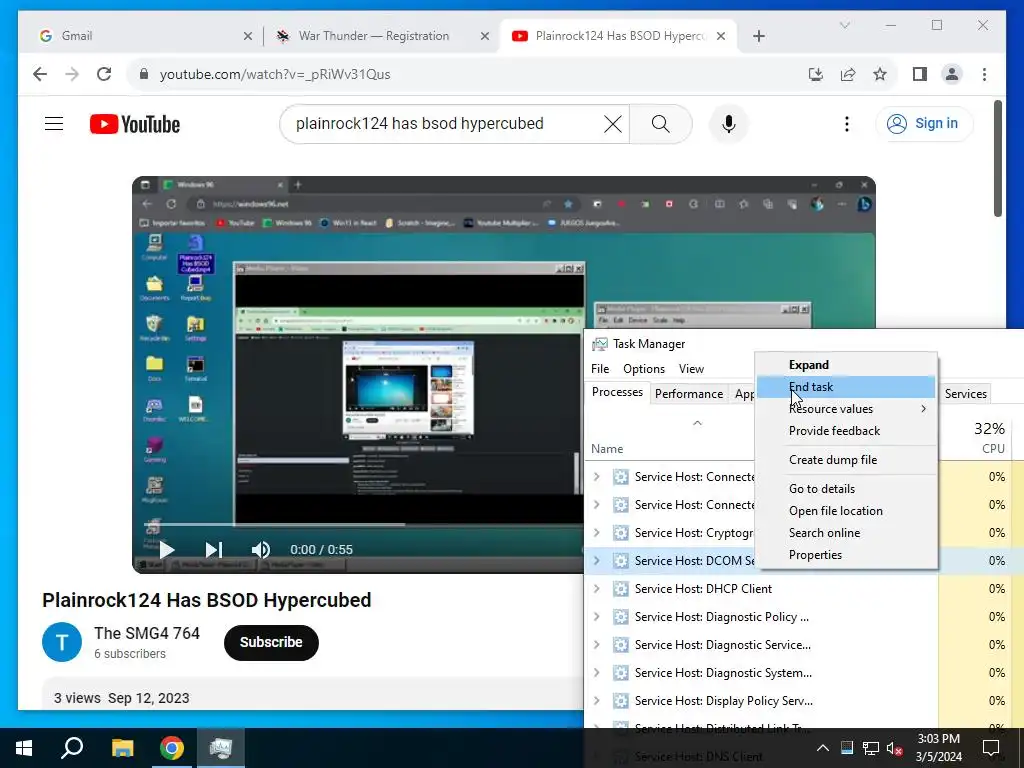Image resolution: width=1024 pixels, height=768 pixels.
Task: Click the forward navigation arrow in Chrome
Action: point(72,74)
